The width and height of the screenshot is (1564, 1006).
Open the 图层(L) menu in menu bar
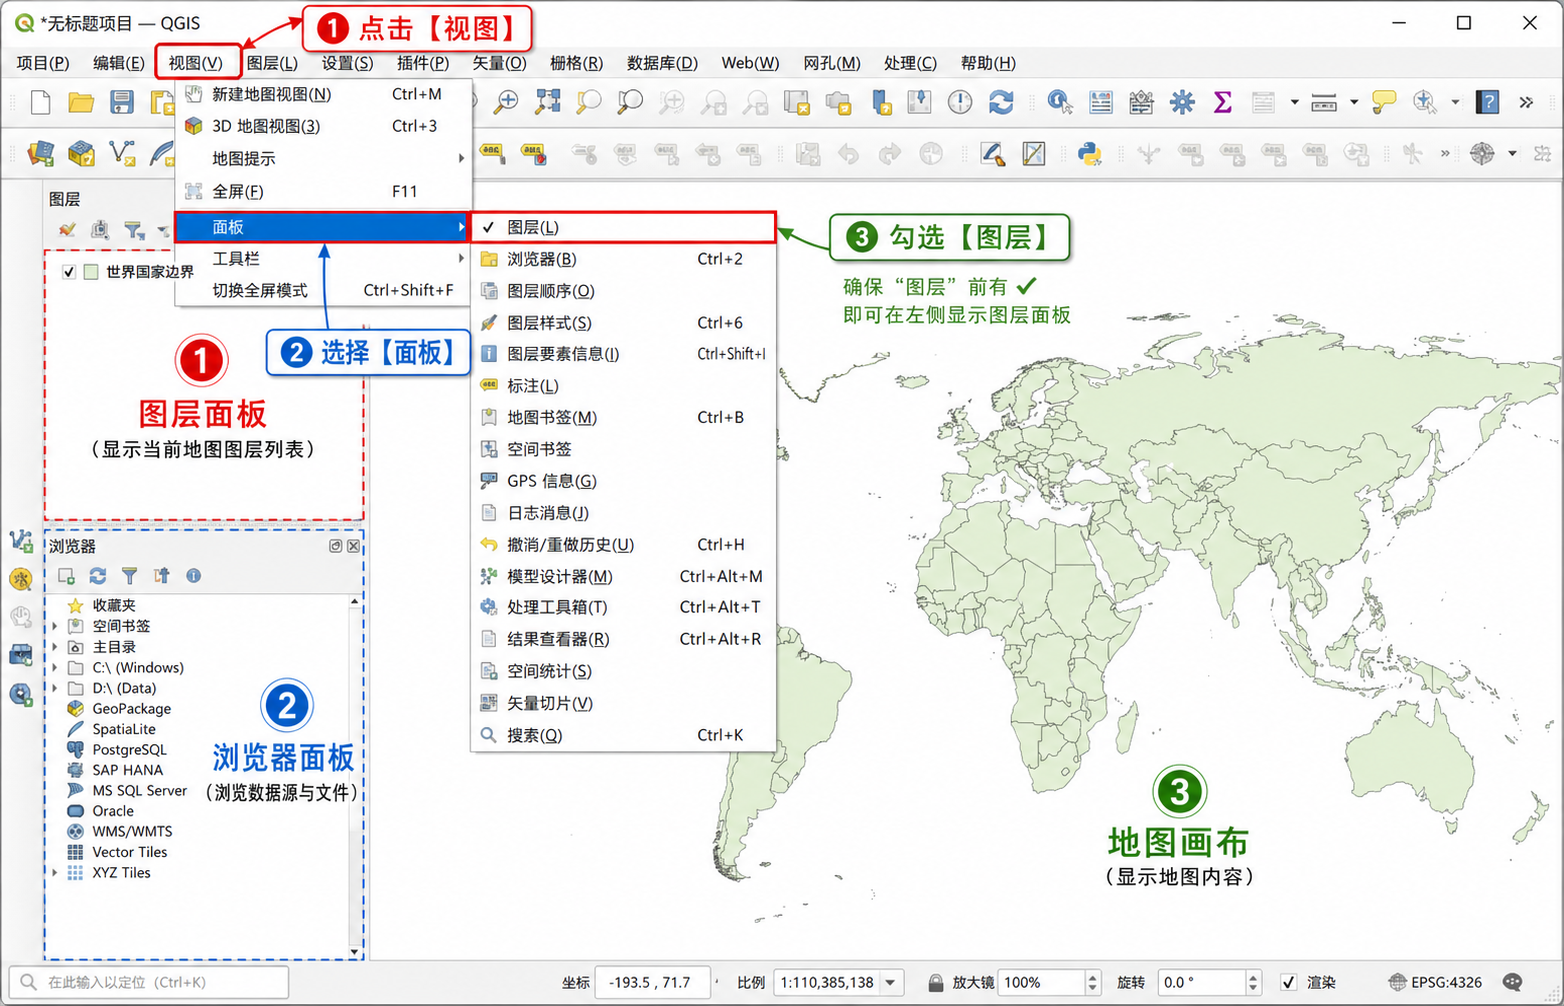(272, 63)
